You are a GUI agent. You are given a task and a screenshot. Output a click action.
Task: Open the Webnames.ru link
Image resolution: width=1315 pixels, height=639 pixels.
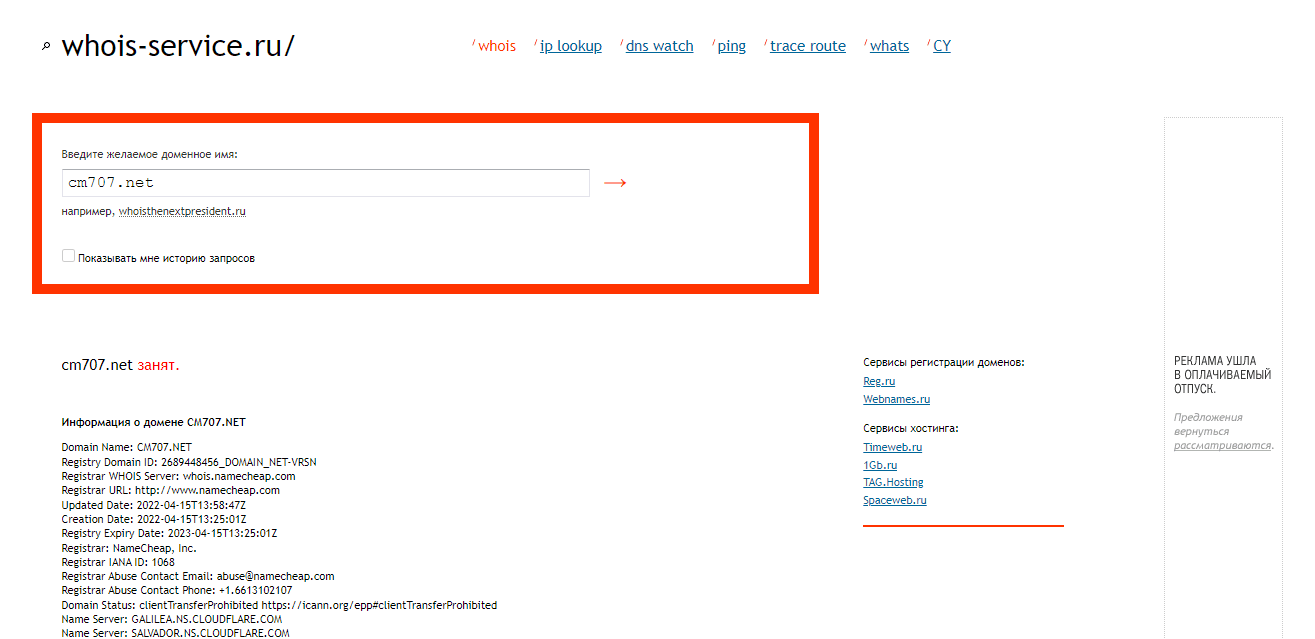coord(896,400)
